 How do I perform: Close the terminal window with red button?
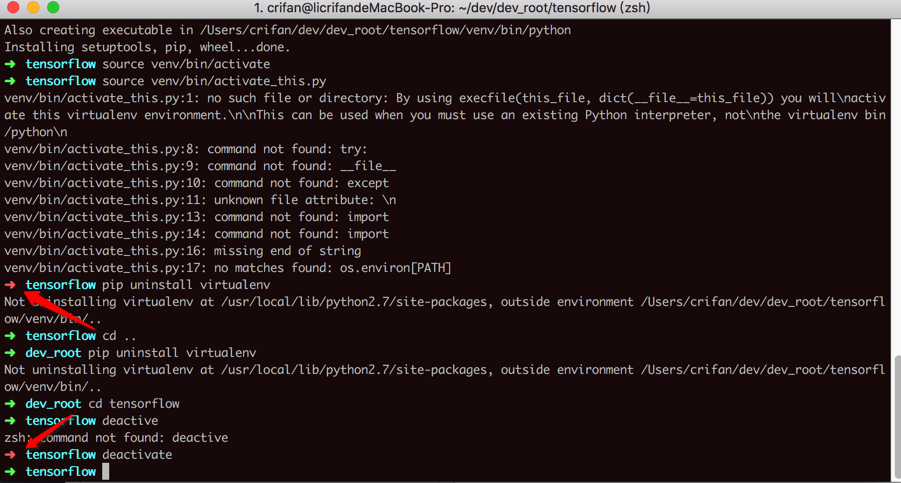13,8
